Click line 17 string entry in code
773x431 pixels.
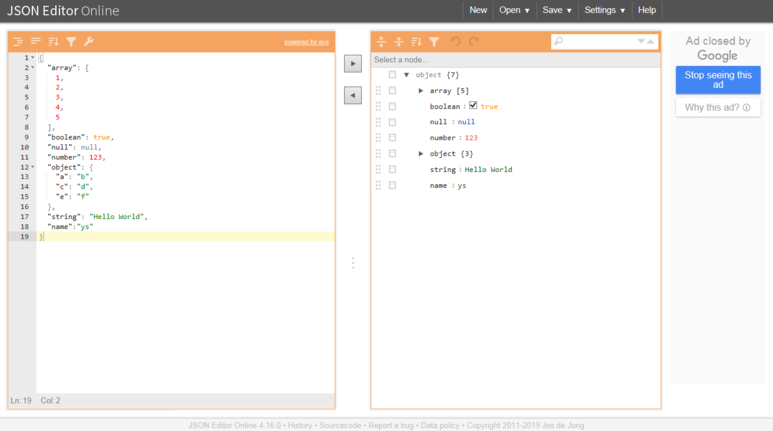[97, 216]
